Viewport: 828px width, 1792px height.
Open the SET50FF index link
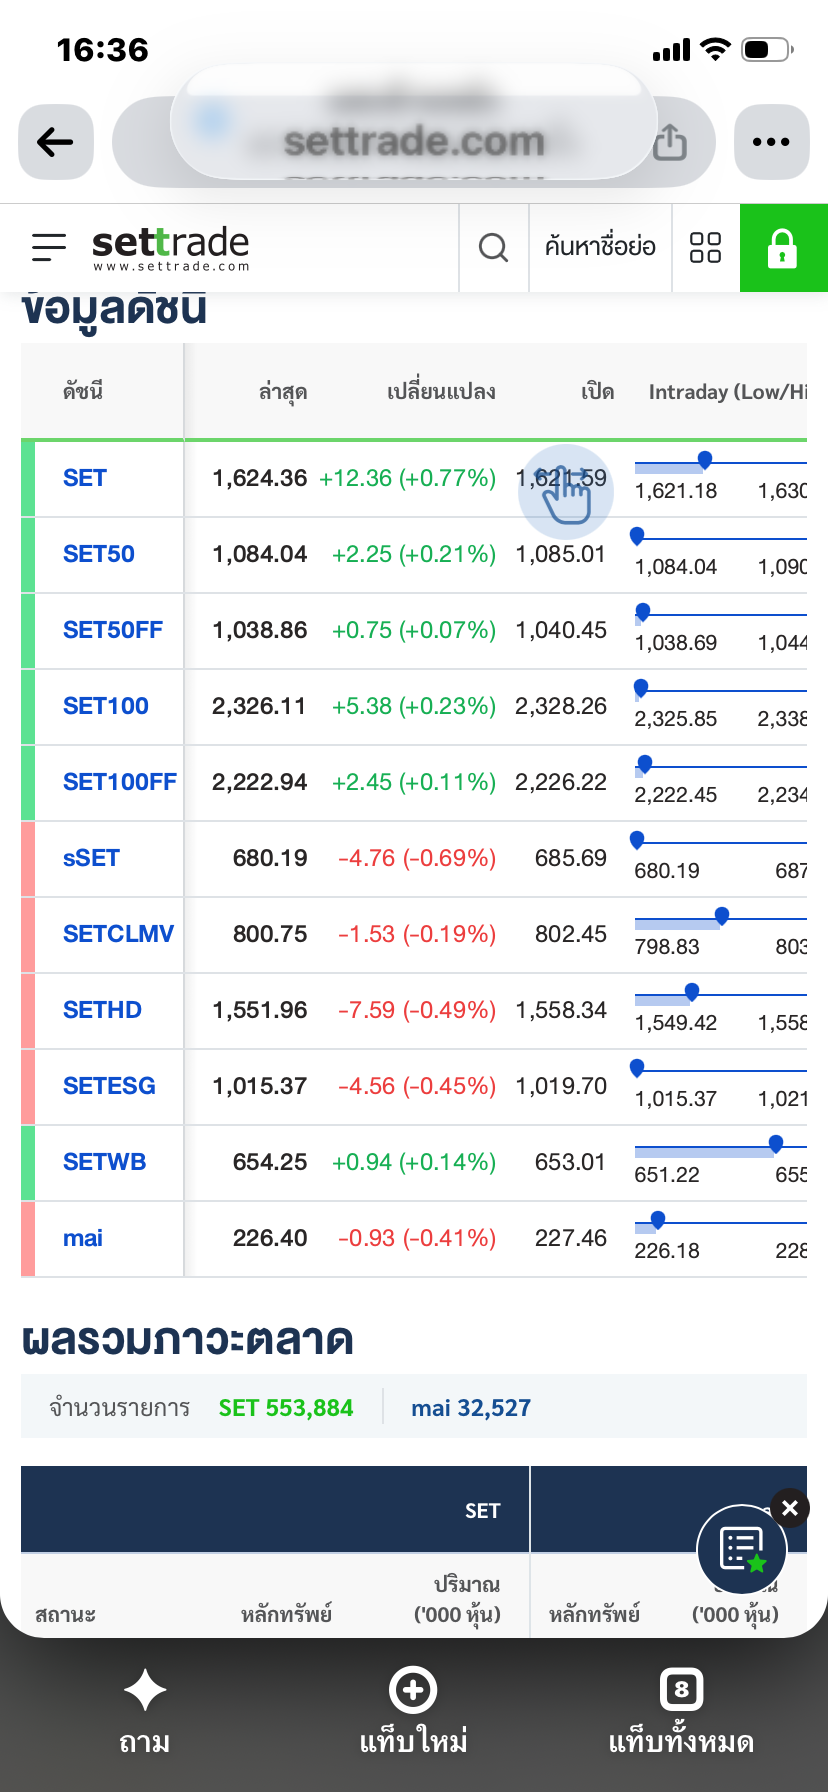point(112,630)
